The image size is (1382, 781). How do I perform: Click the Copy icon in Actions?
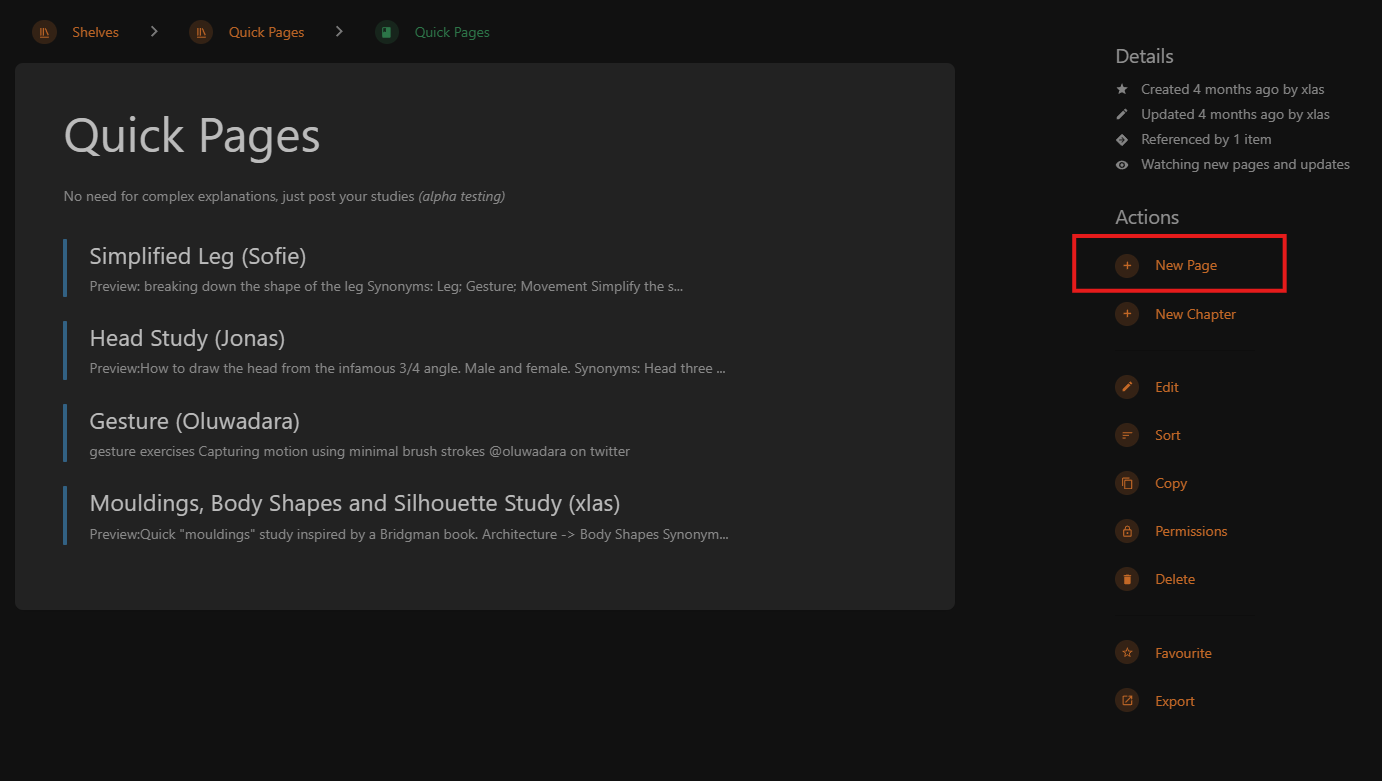pyautogui.click(x=1127, y=483)
